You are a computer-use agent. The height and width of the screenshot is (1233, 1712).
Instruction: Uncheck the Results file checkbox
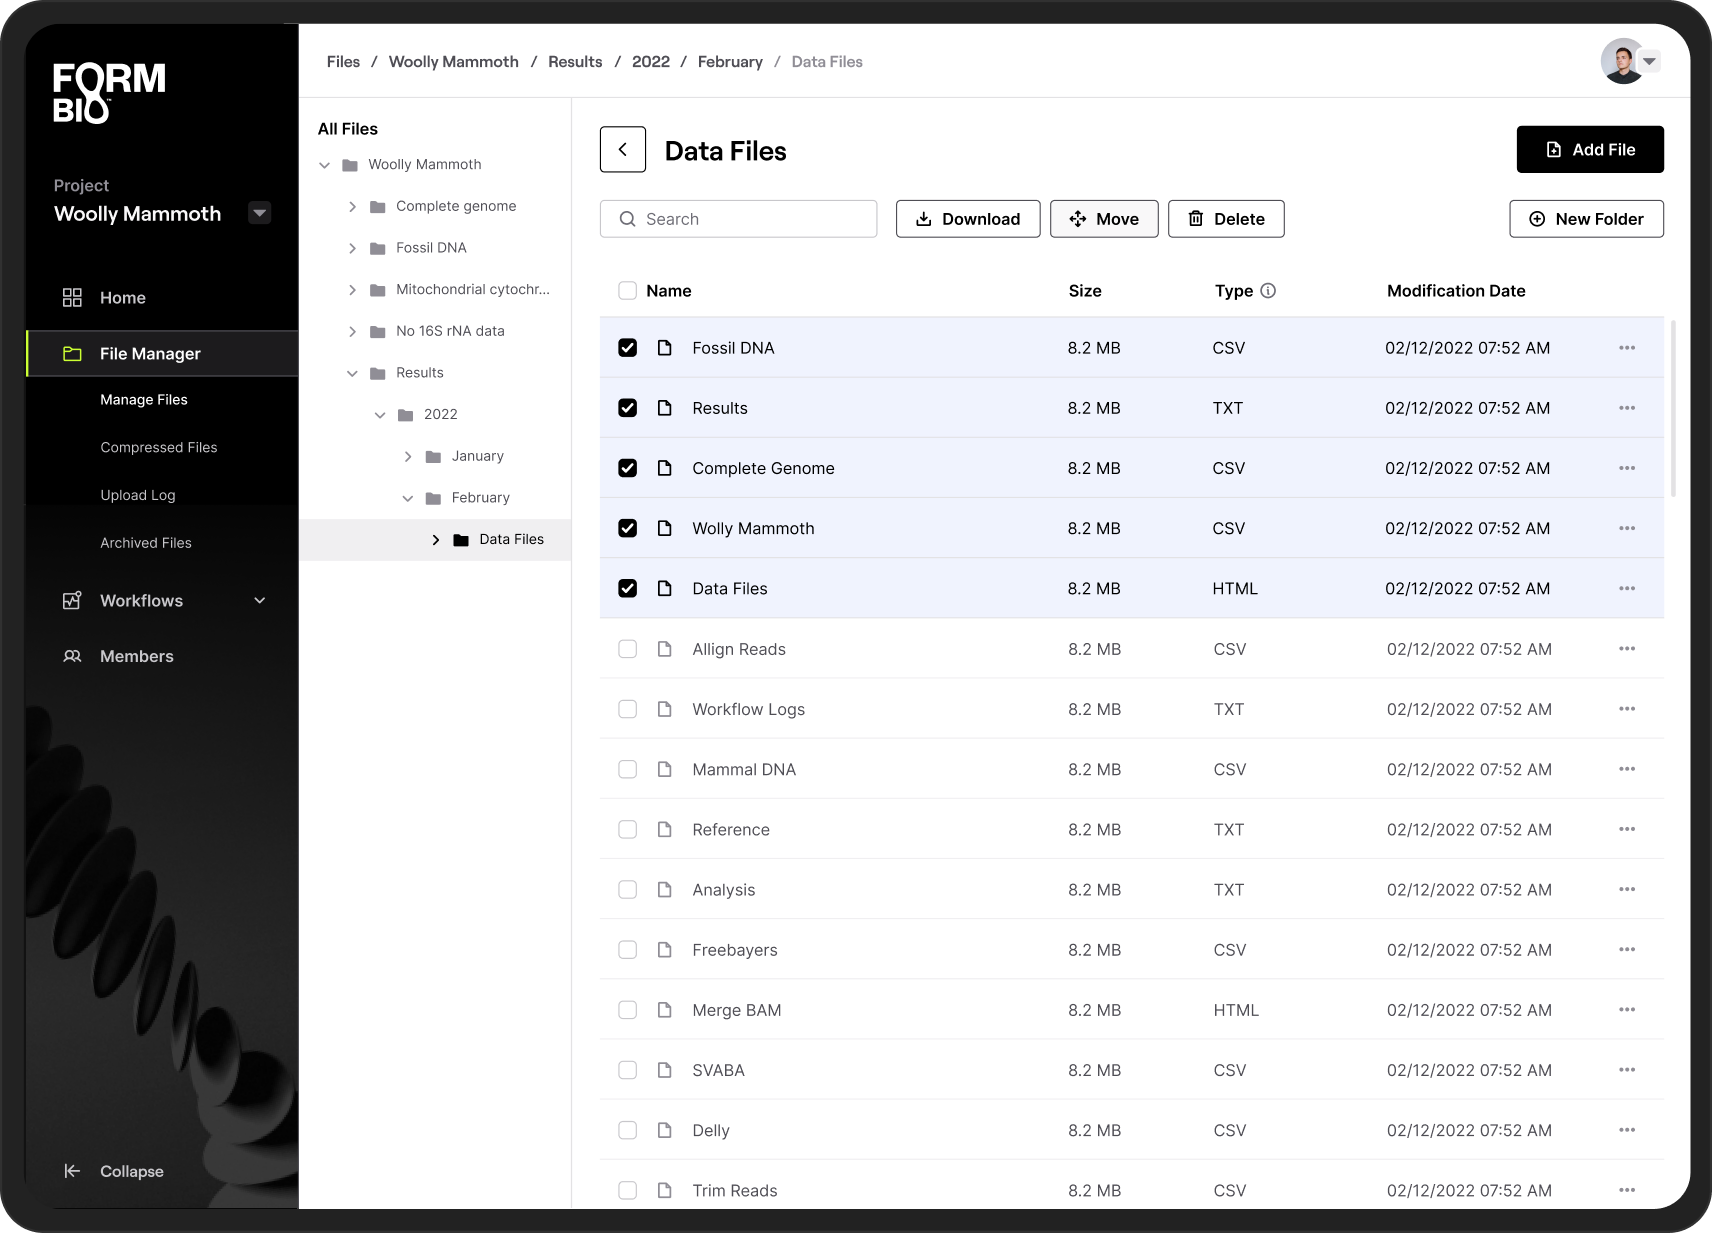pyautogui.click(x=628, y=408)
